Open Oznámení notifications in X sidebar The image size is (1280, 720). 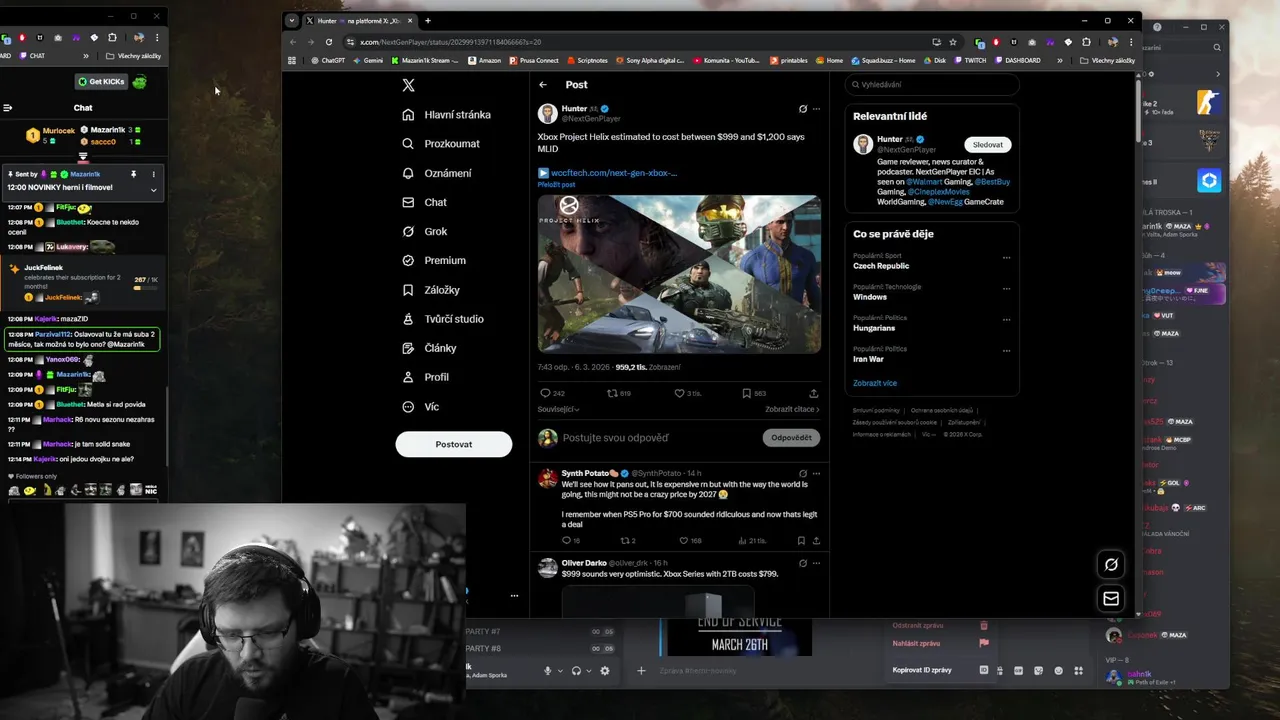tap(437, 173)
